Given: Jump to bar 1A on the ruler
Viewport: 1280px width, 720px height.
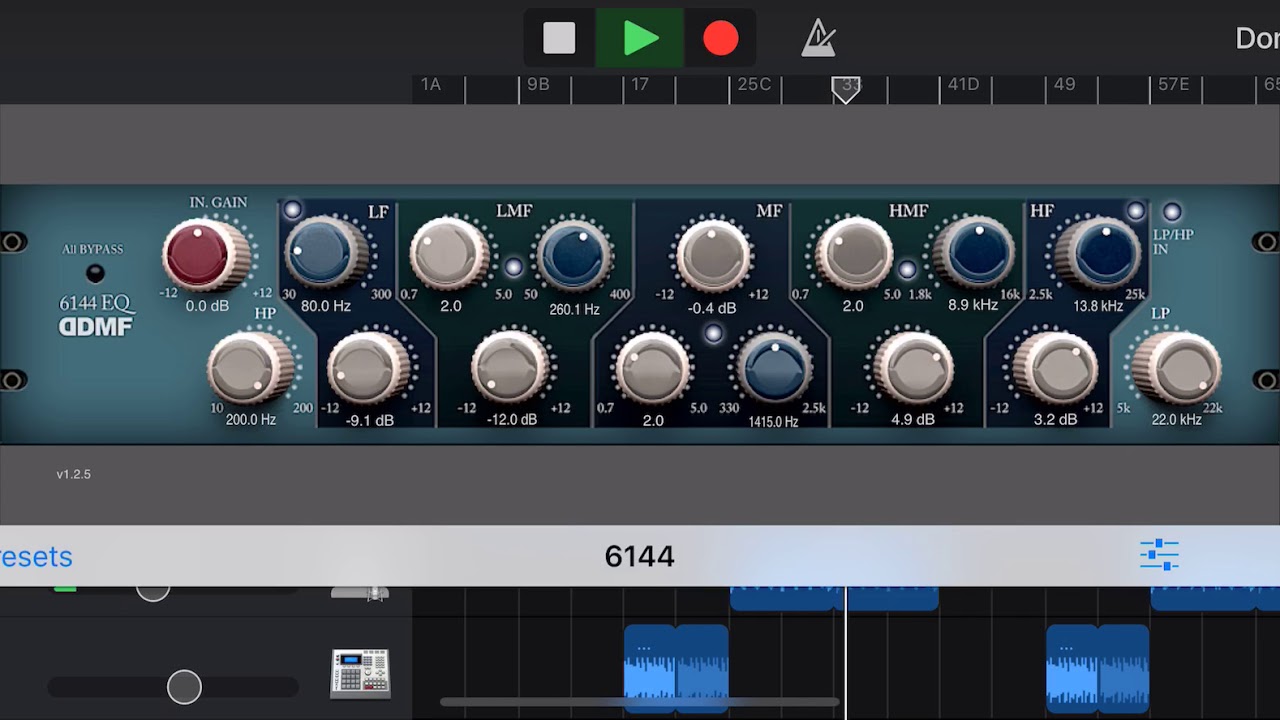Looking at the screenshot, I should click(431, 84).
